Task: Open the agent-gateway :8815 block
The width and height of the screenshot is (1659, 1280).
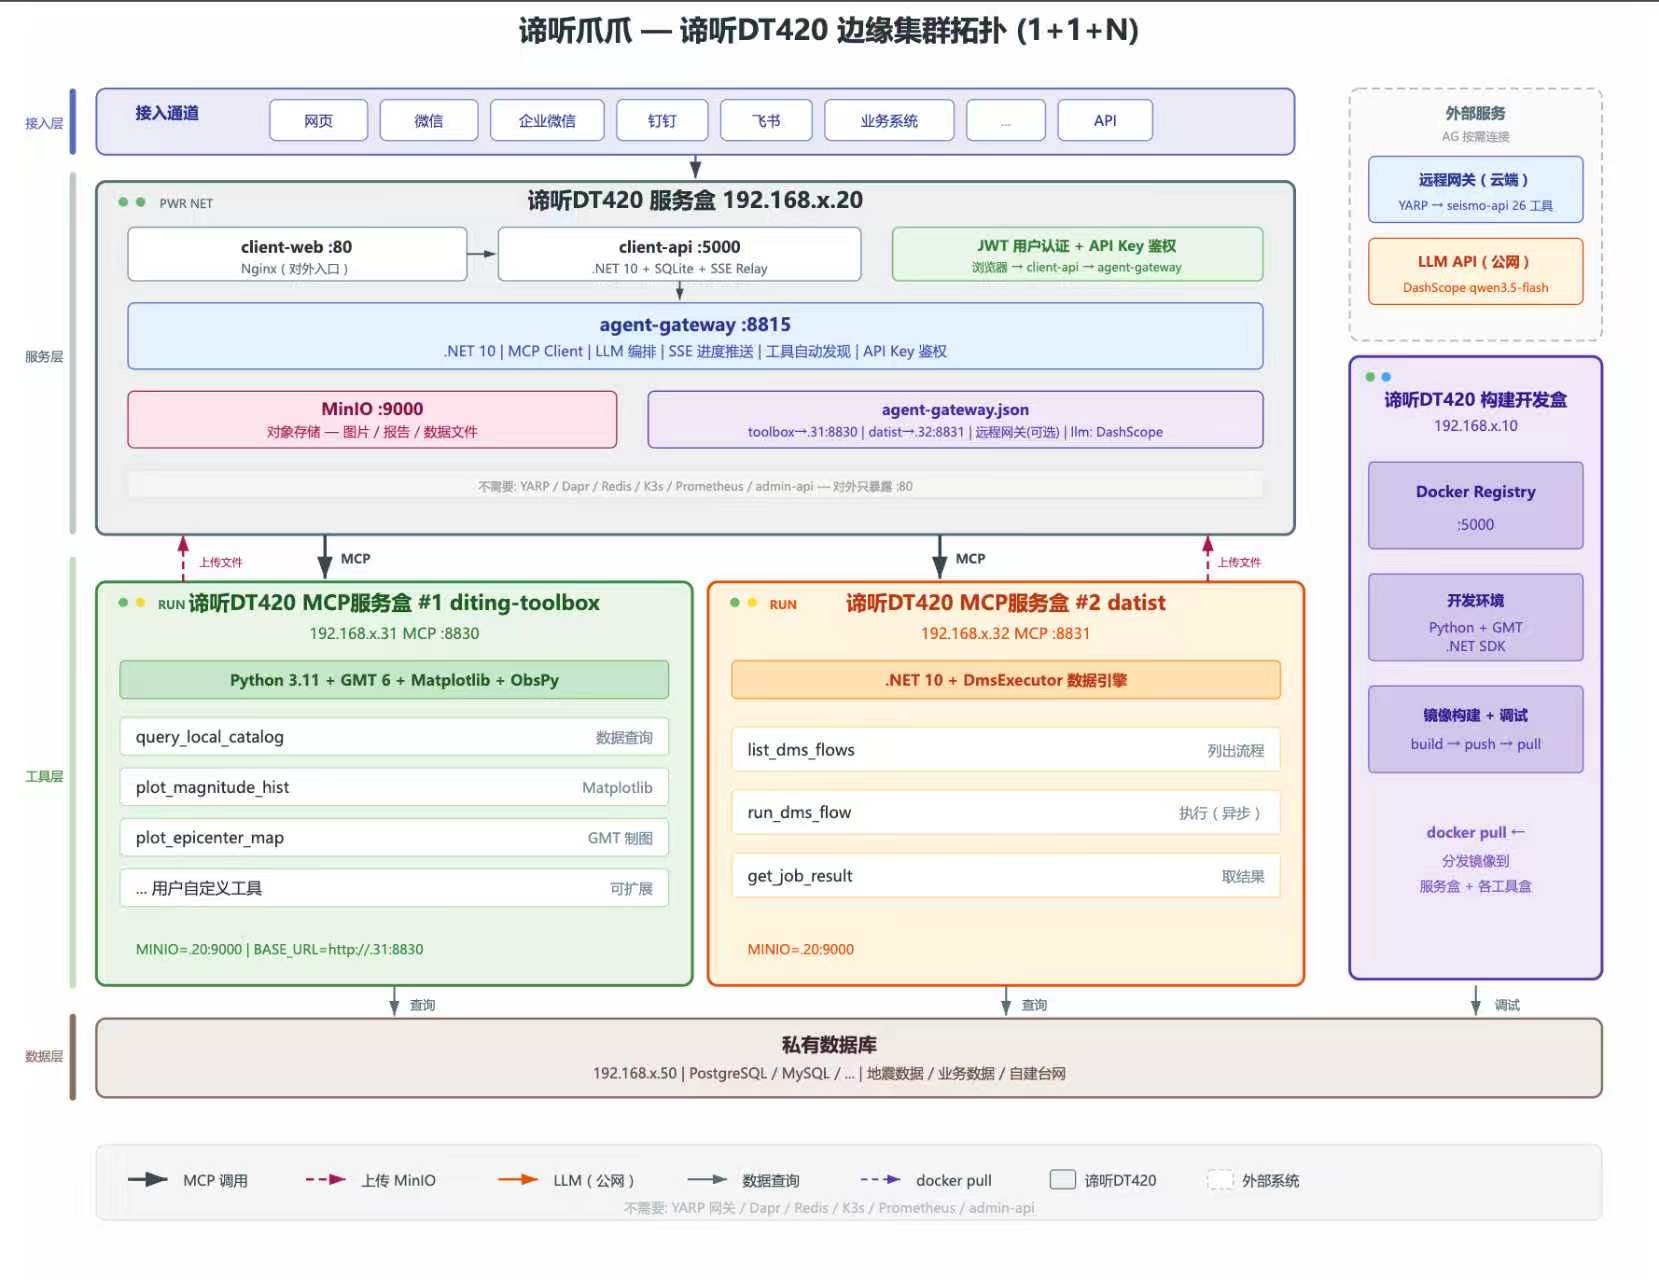Action: [x=695, y=336]
